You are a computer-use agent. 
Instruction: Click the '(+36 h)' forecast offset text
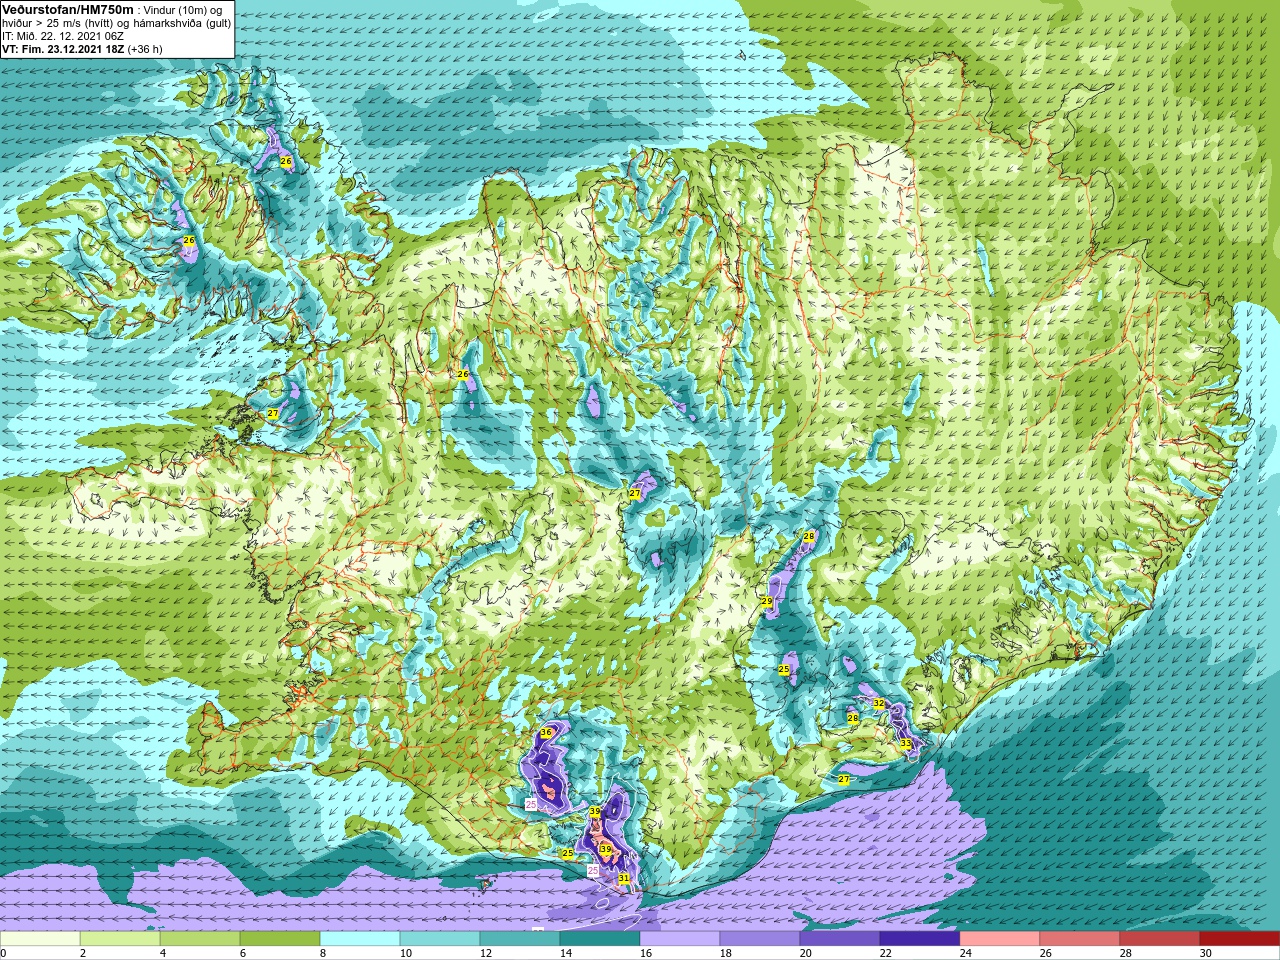(145, 48)
